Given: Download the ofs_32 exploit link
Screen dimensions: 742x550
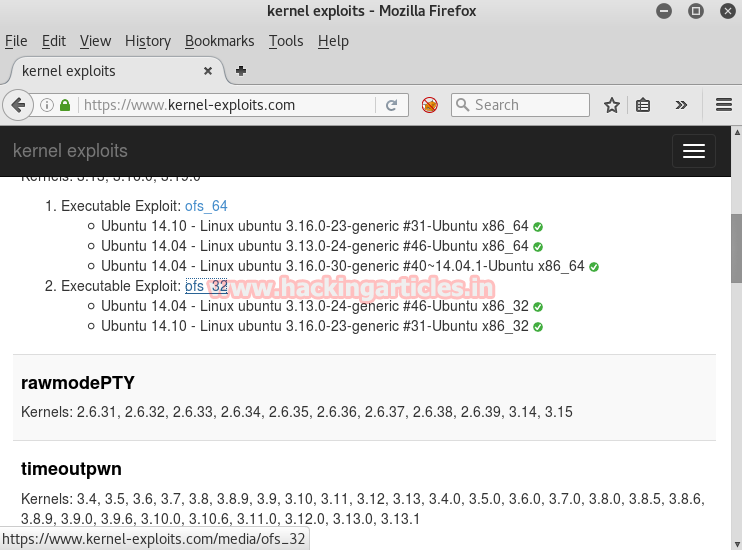Looking at the screenshot, I should (x=206, y=286).
